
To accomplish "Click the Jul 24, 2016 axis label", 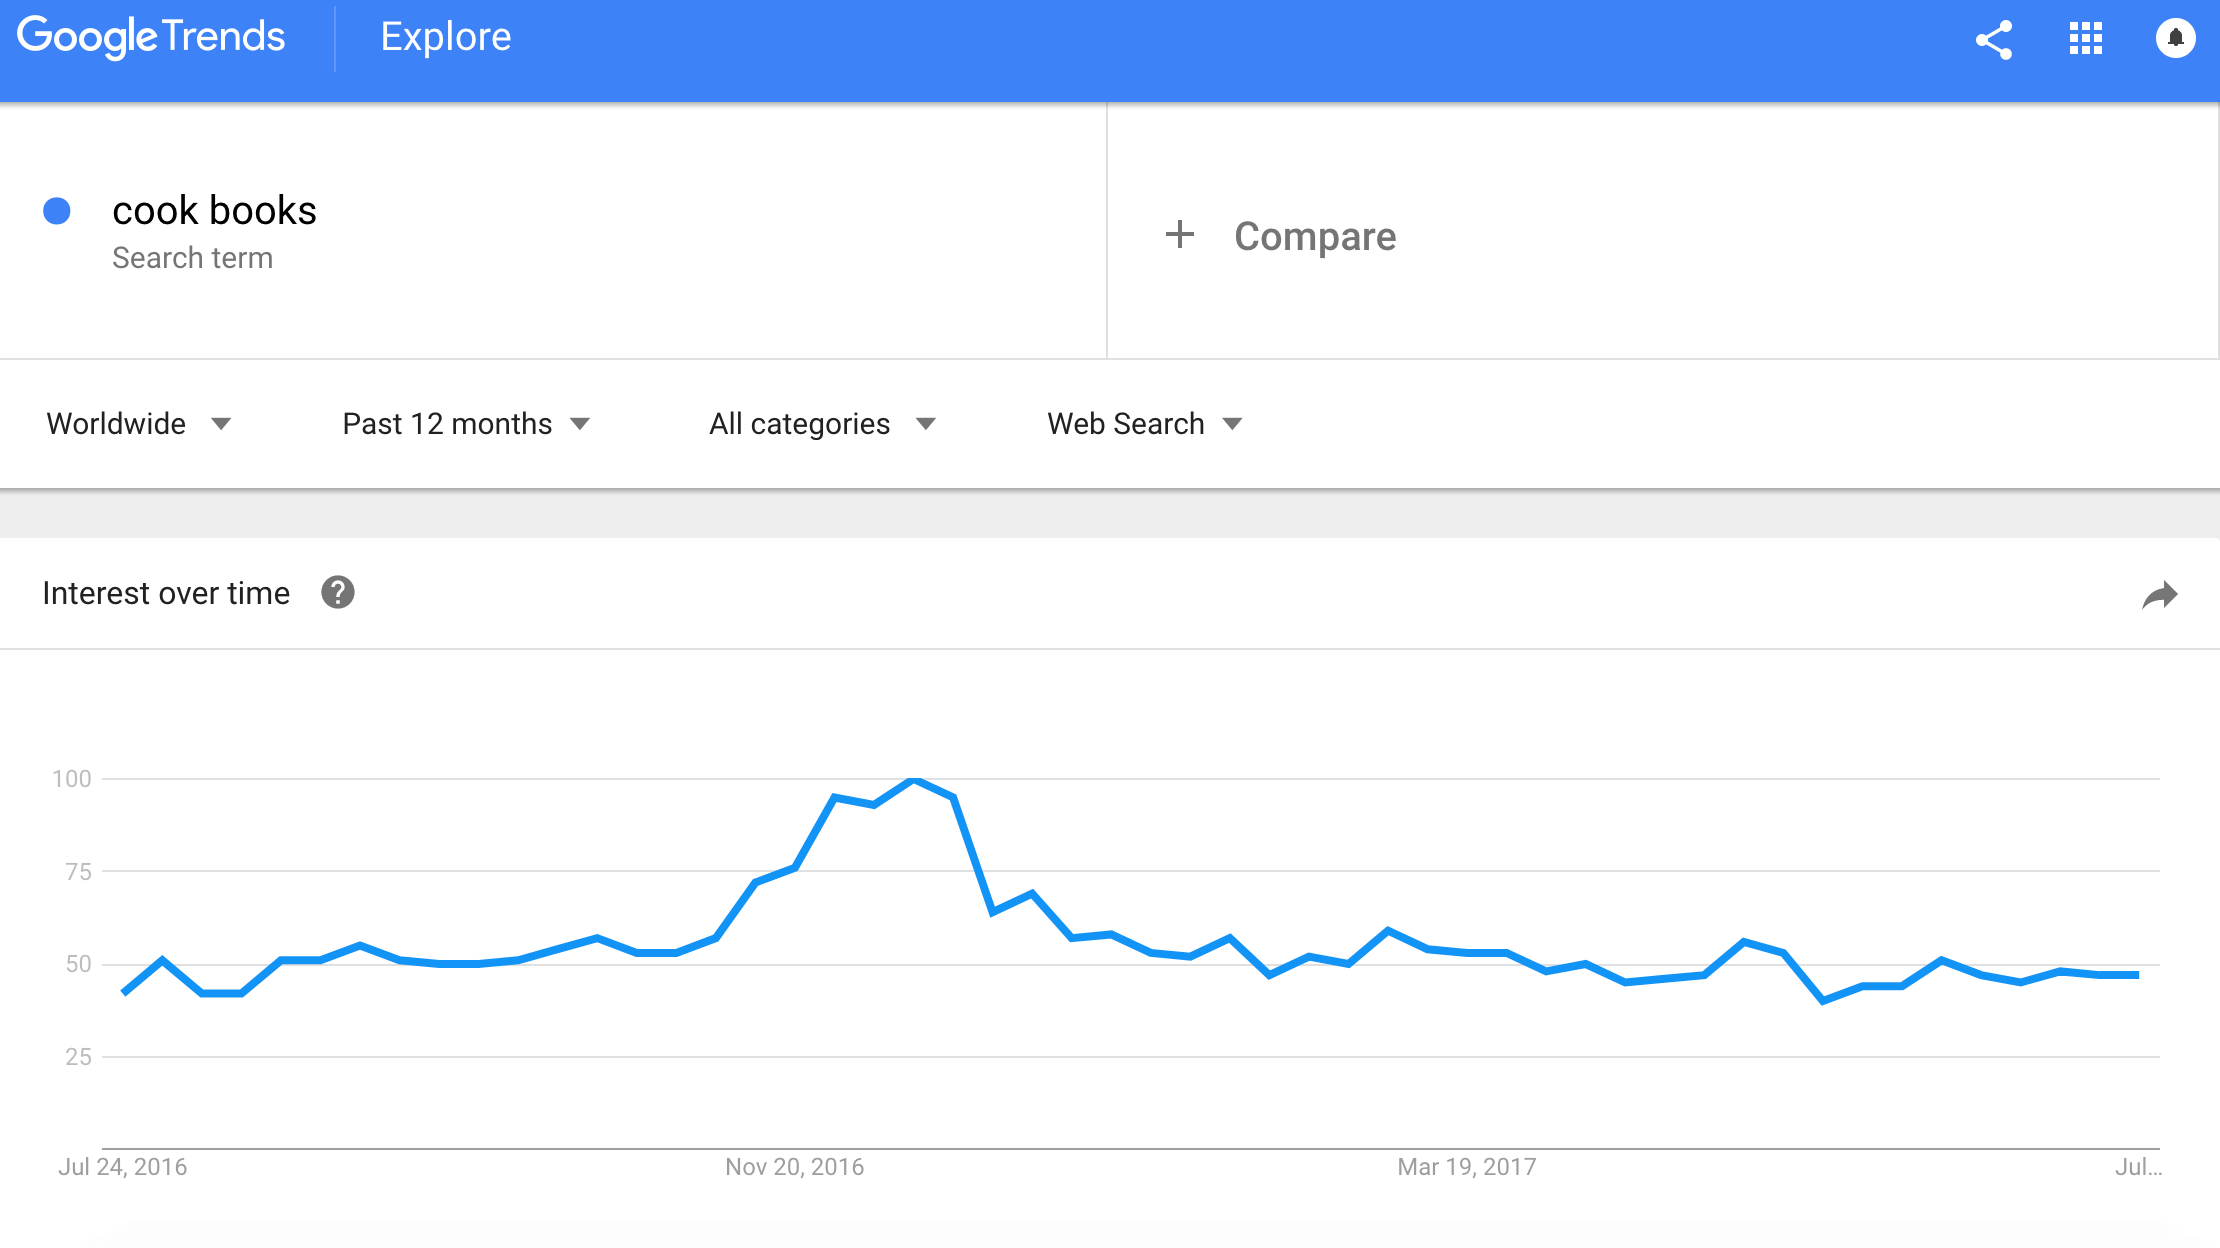I will point(123,1167).
